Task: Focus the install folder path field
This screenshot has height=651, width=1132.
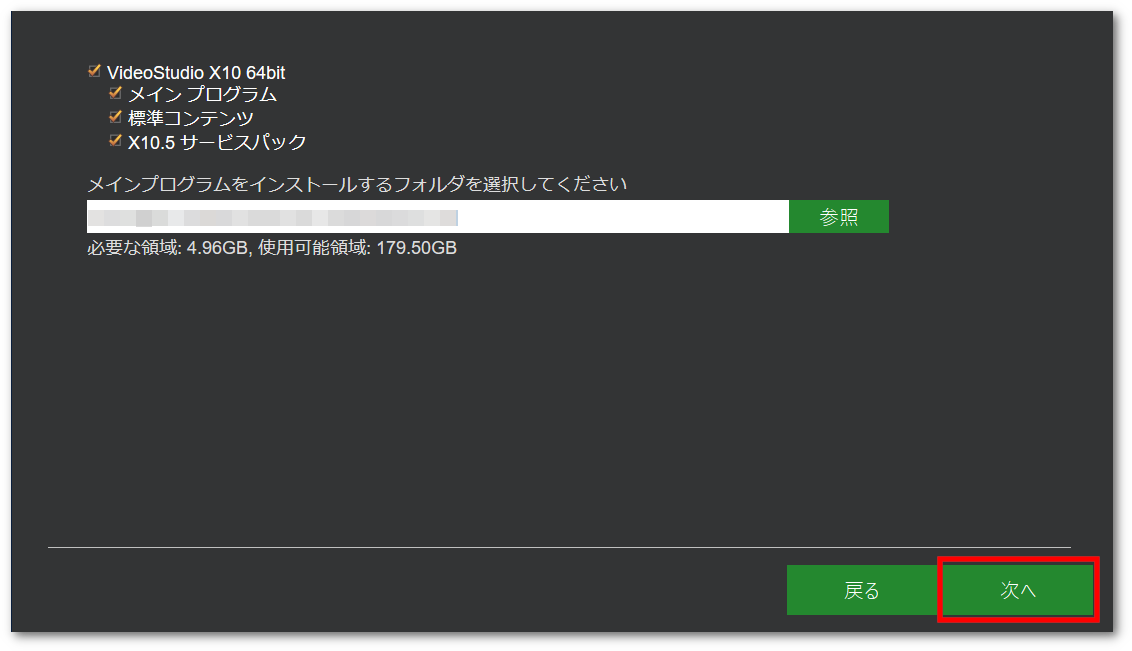Action: (x=437, y=217)
